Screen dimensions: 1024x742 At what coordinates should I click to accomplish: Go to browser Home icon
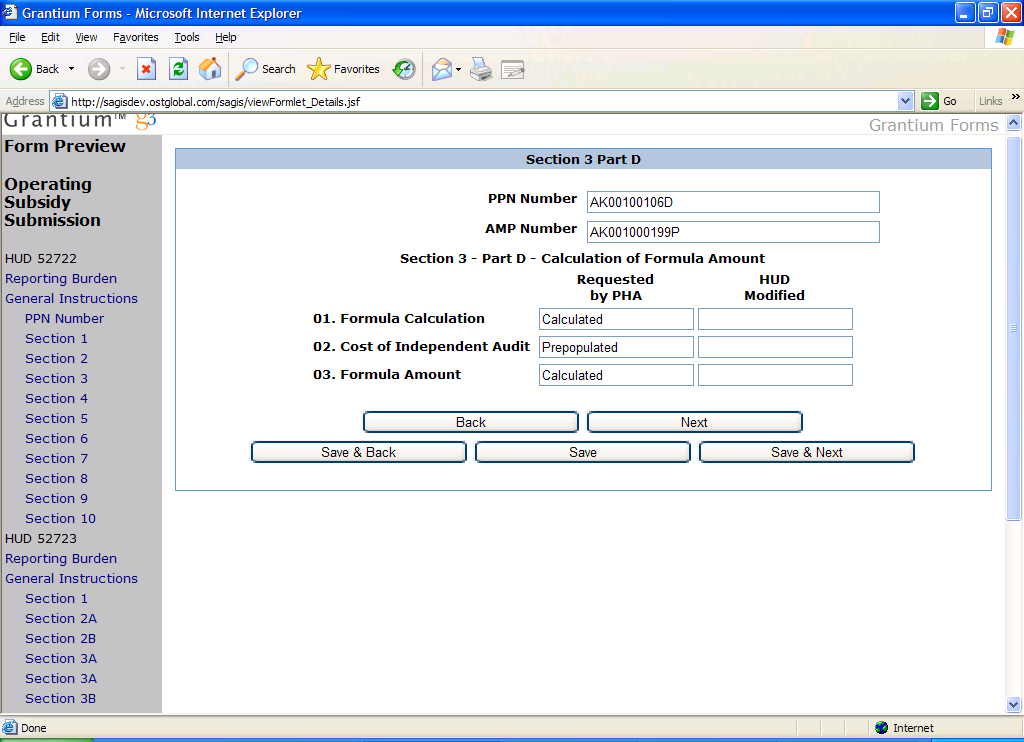pos(210,69)
